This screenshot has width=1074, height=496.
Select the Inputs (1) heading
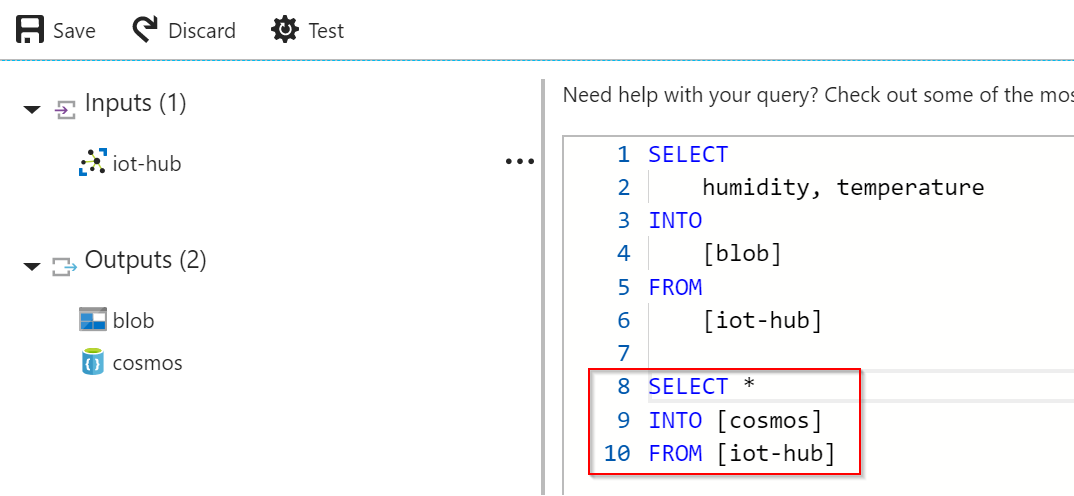(x=136, y=103)
